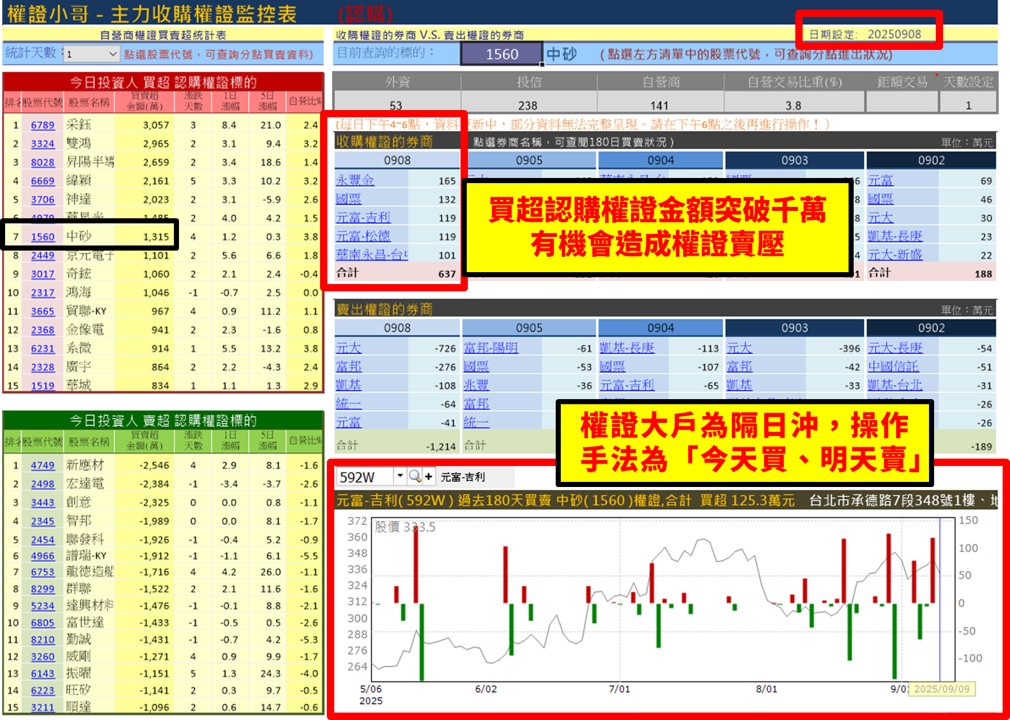Click 中國信託 broker in 0902 sellers column
Image resolution: width=1010 pixels, height=720 pixels.
click(893, 366)
